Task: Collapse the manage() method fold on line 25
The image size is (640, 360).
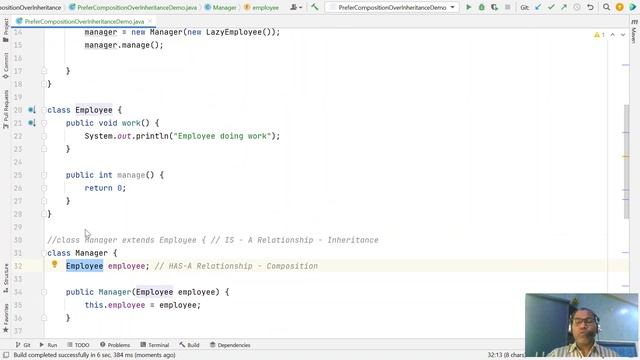Action: click(x=44, y=175)
